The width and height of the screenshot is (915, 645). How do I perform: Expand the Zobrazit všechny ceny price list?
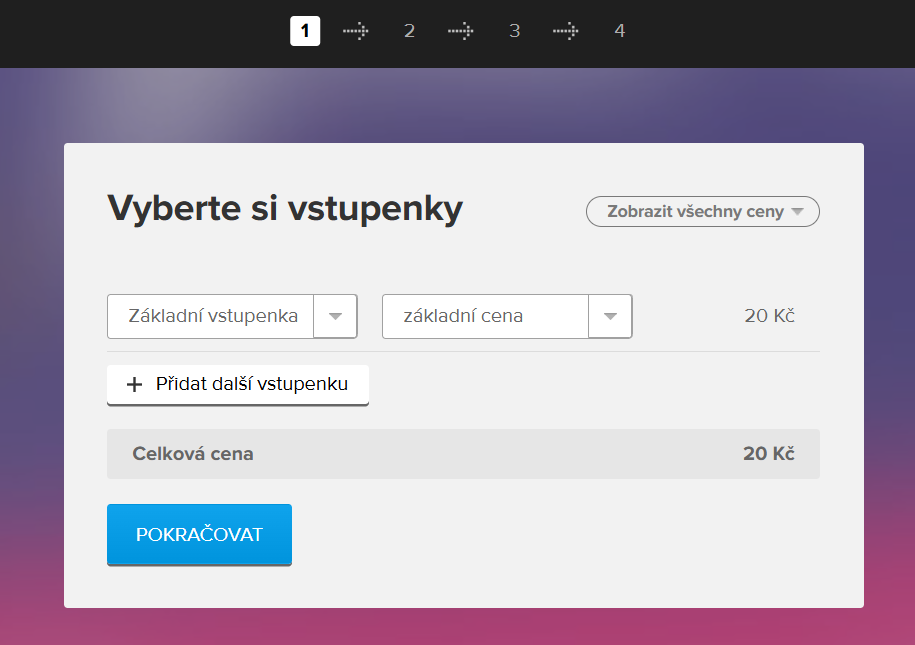pos(702,211)
